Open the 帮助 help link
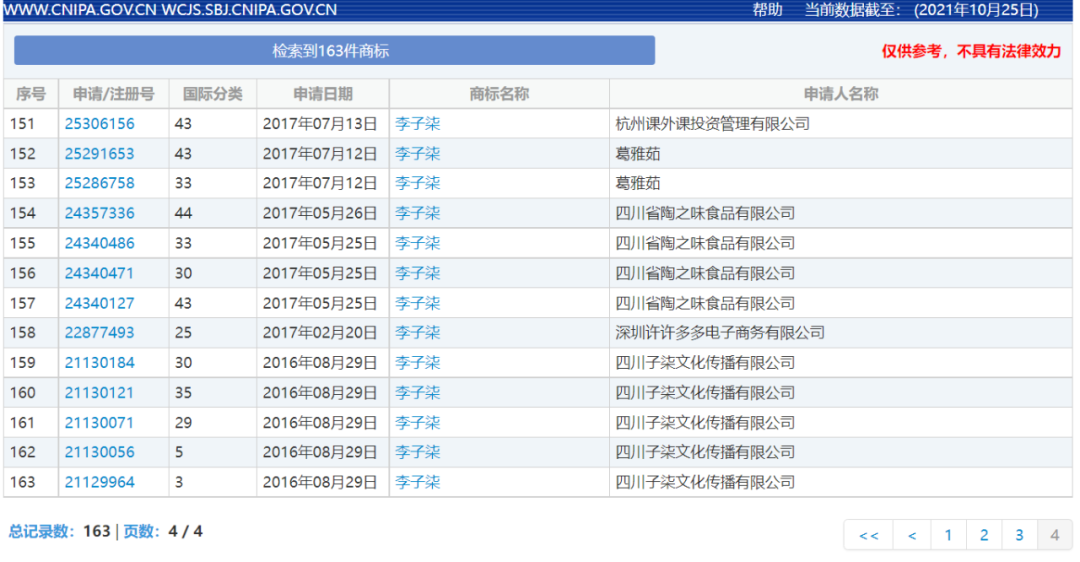The image size is (1080, 562). click(x=767, y=10)
